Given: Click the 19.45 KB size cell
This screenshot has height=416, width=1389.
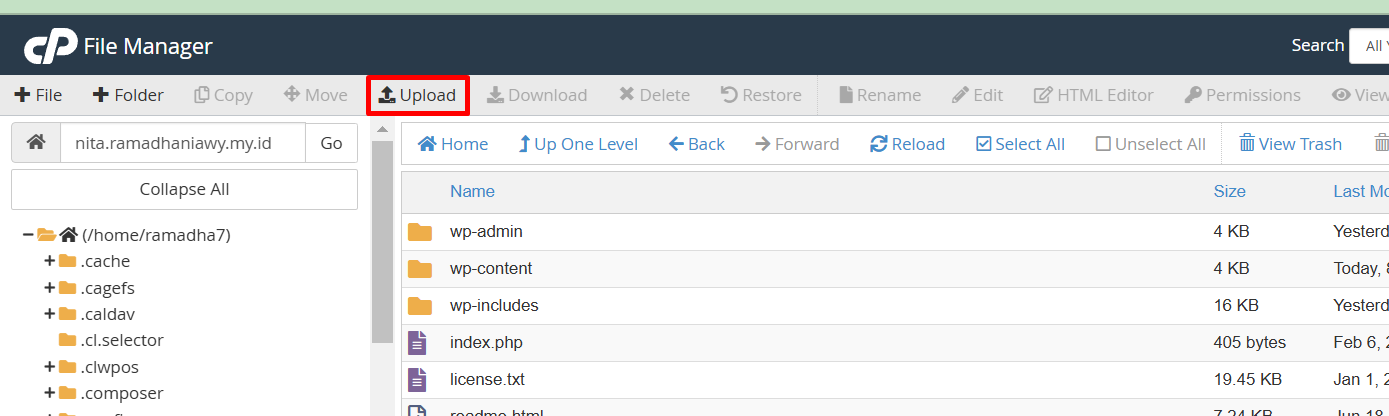Looking at the screenshot, I should tap(1247, 380).
